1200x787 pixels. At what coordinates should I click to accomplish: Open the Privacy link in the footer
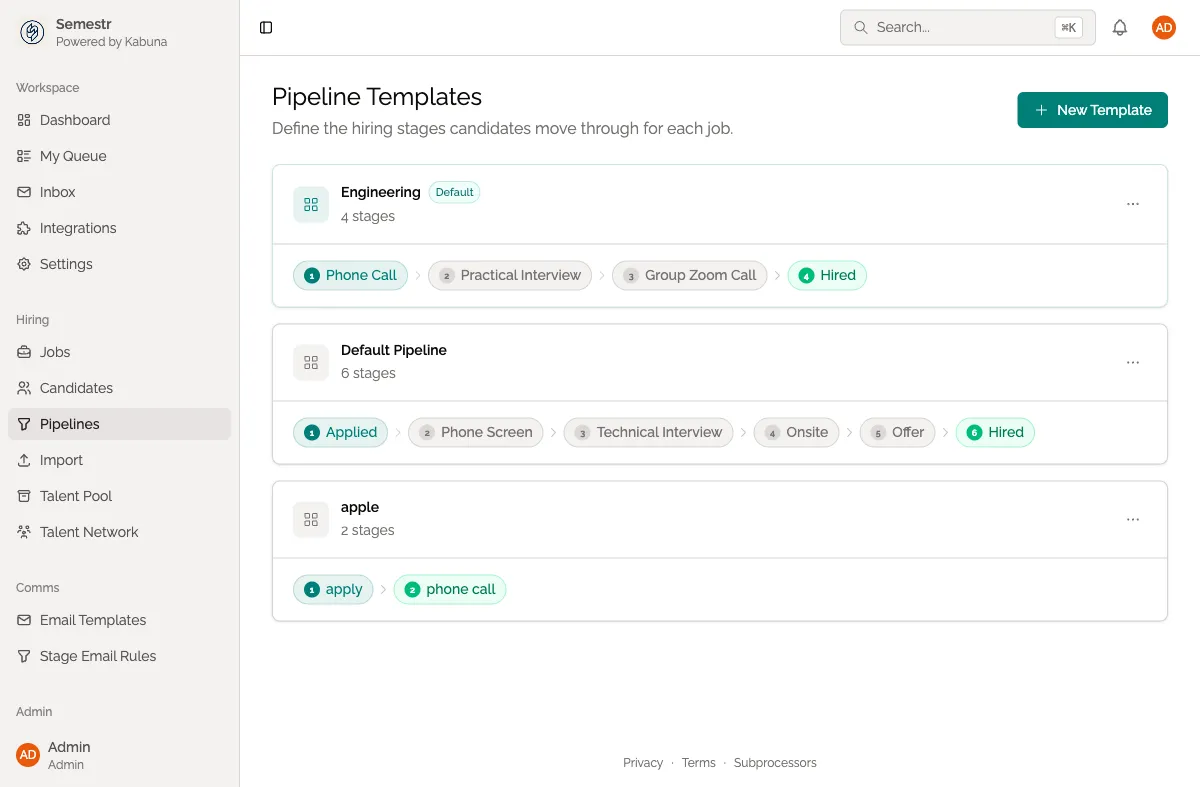[643, 762]
